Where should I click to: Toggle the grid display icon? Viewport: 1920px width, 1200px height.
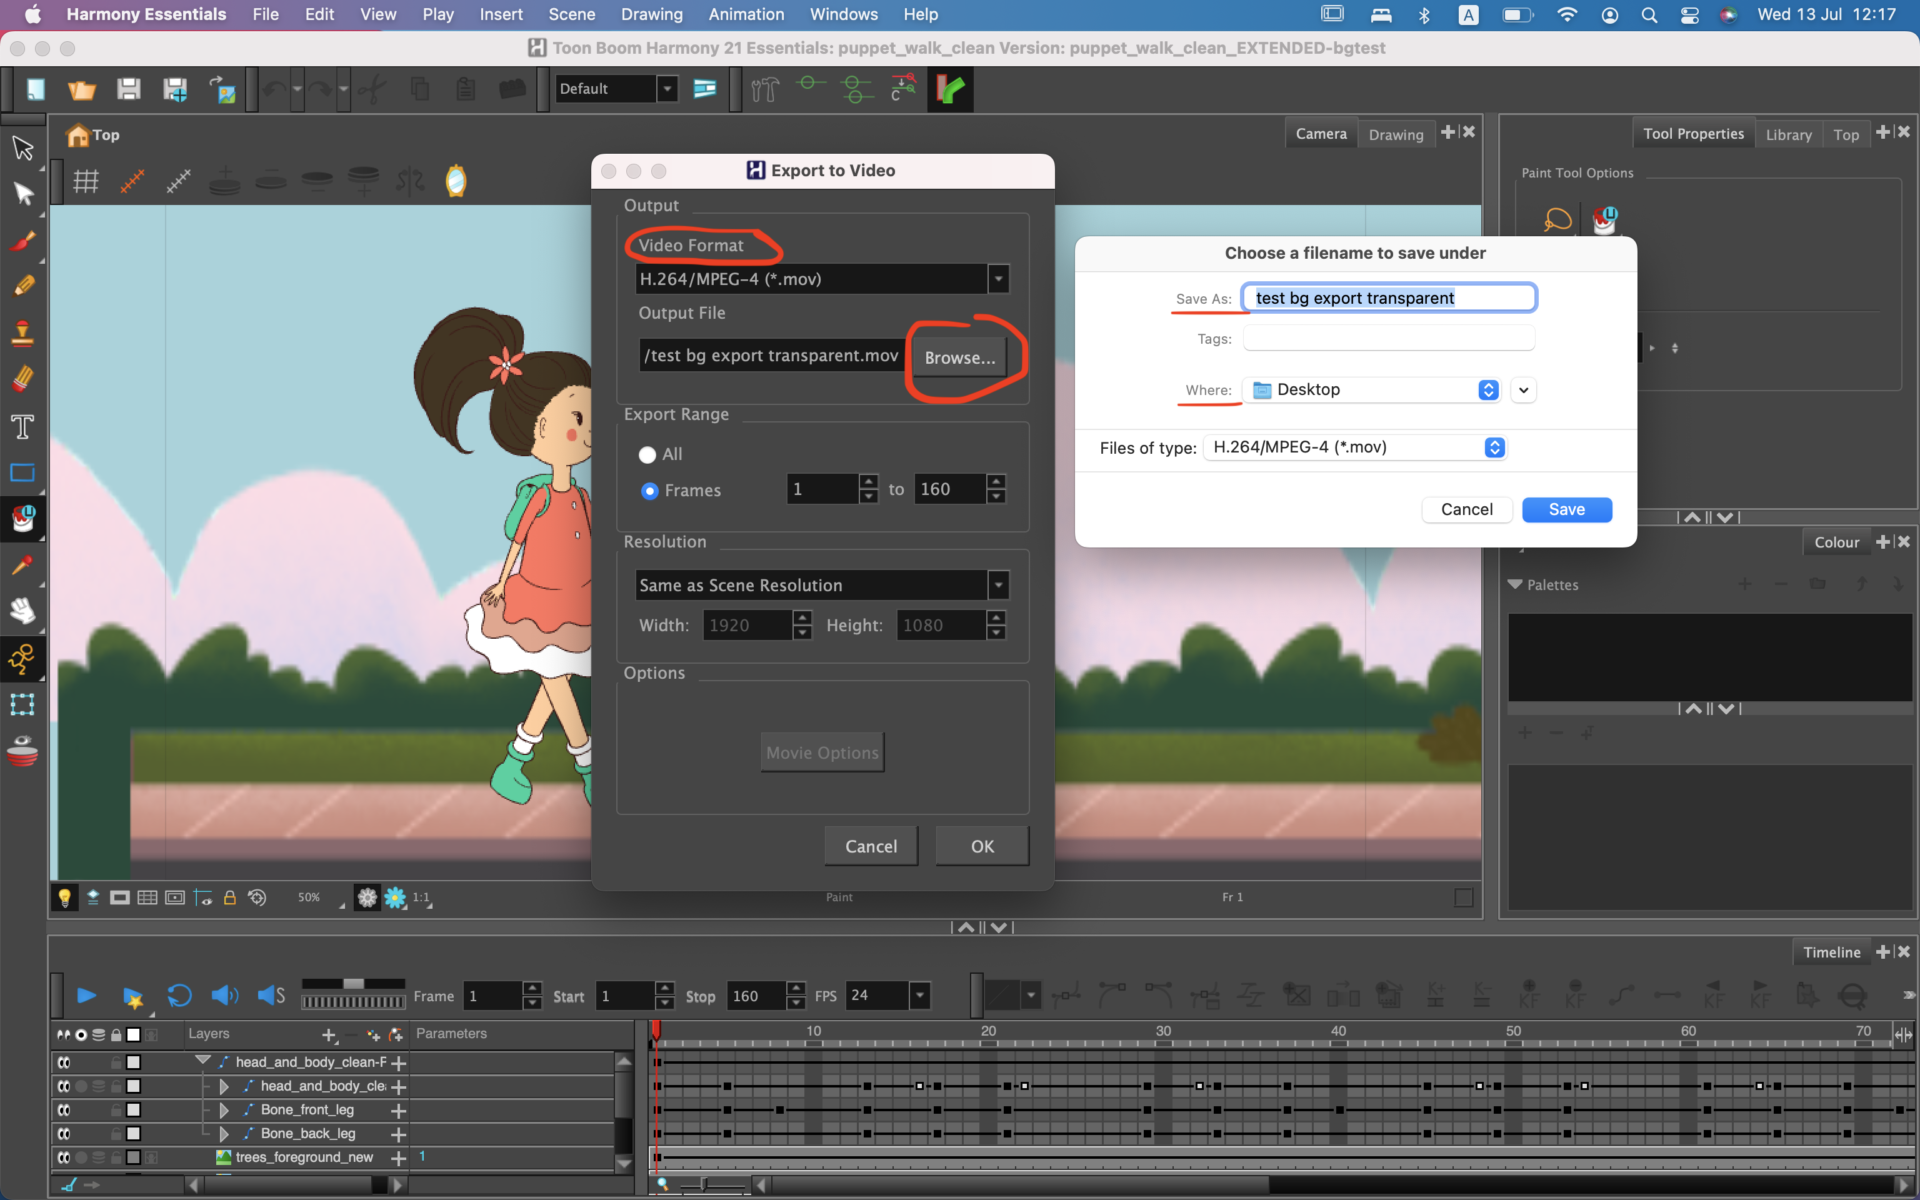85,181
